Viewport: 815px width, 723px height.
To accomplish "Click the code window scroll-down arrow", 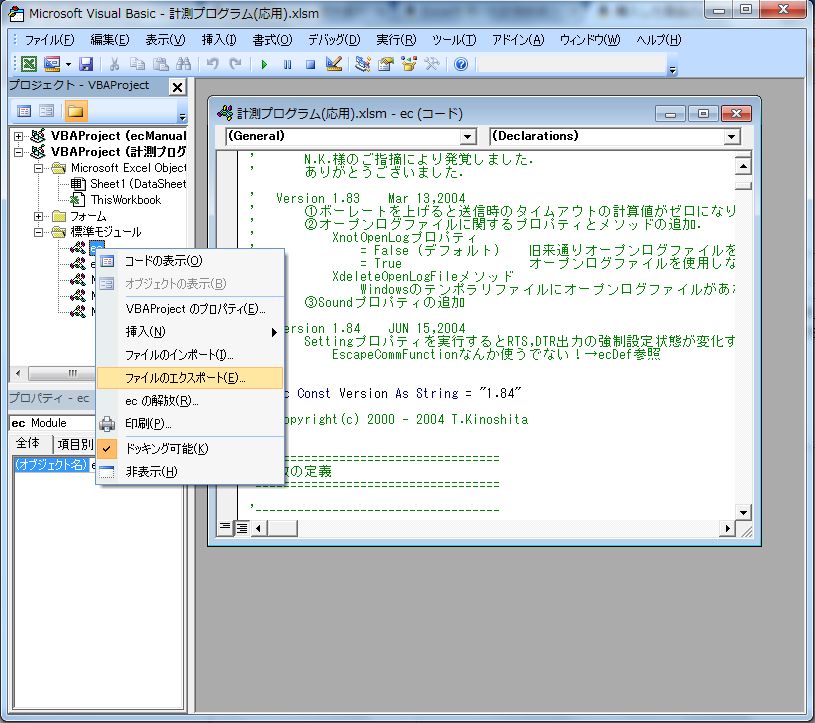I will (x=743, y=512).
